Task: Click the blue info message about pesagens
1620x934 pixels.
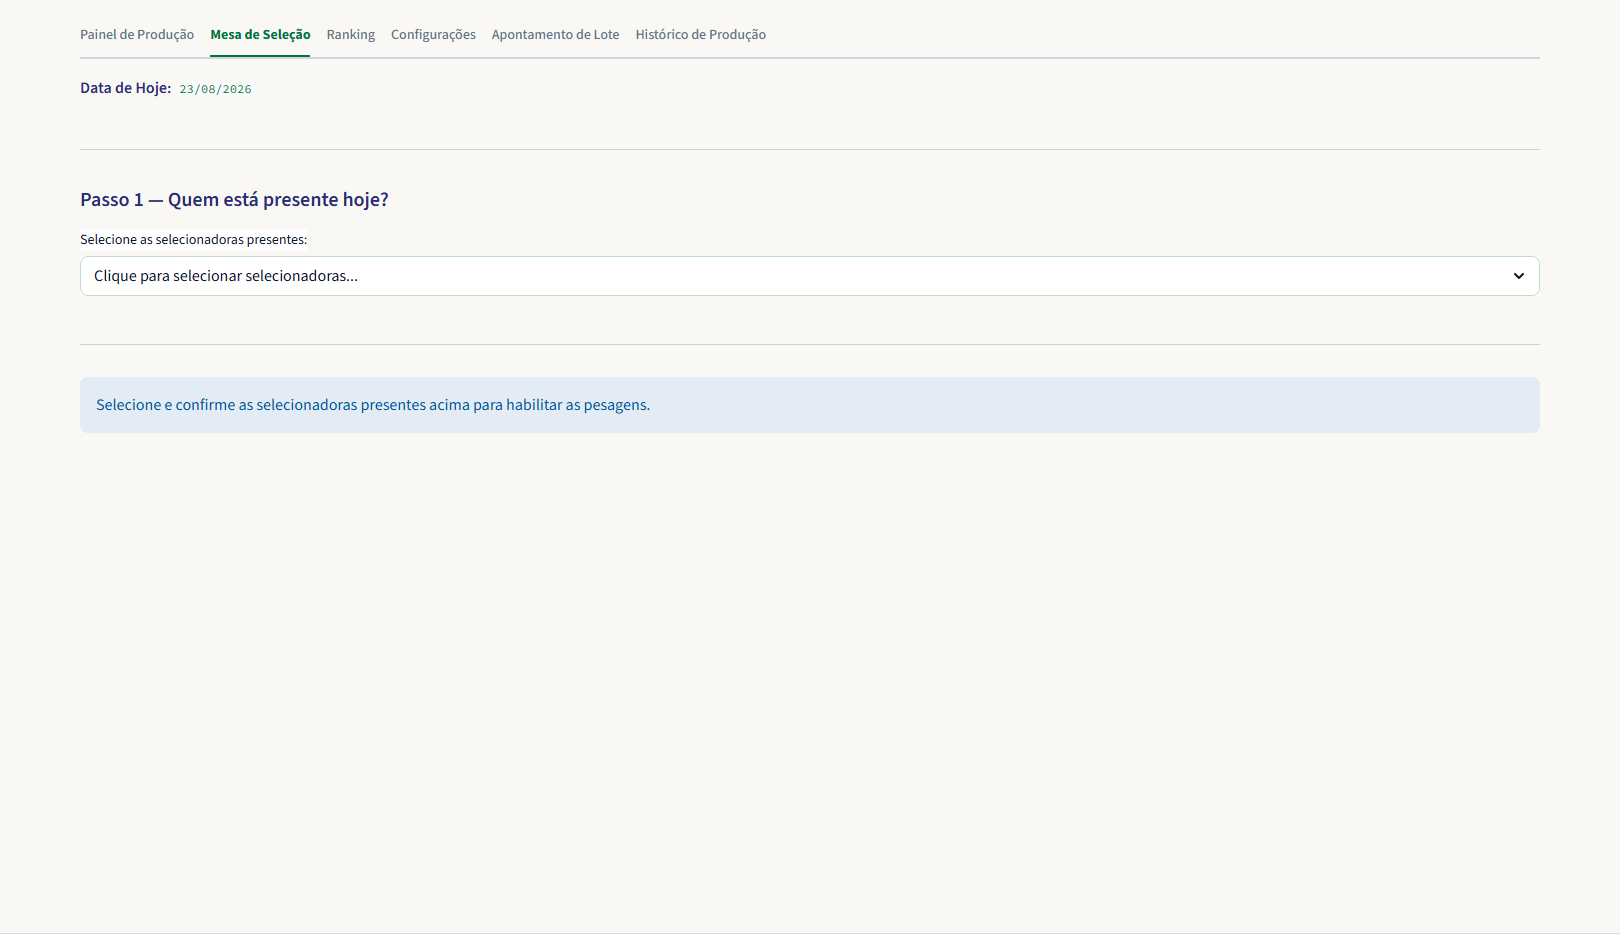Action: click(810, 405)
